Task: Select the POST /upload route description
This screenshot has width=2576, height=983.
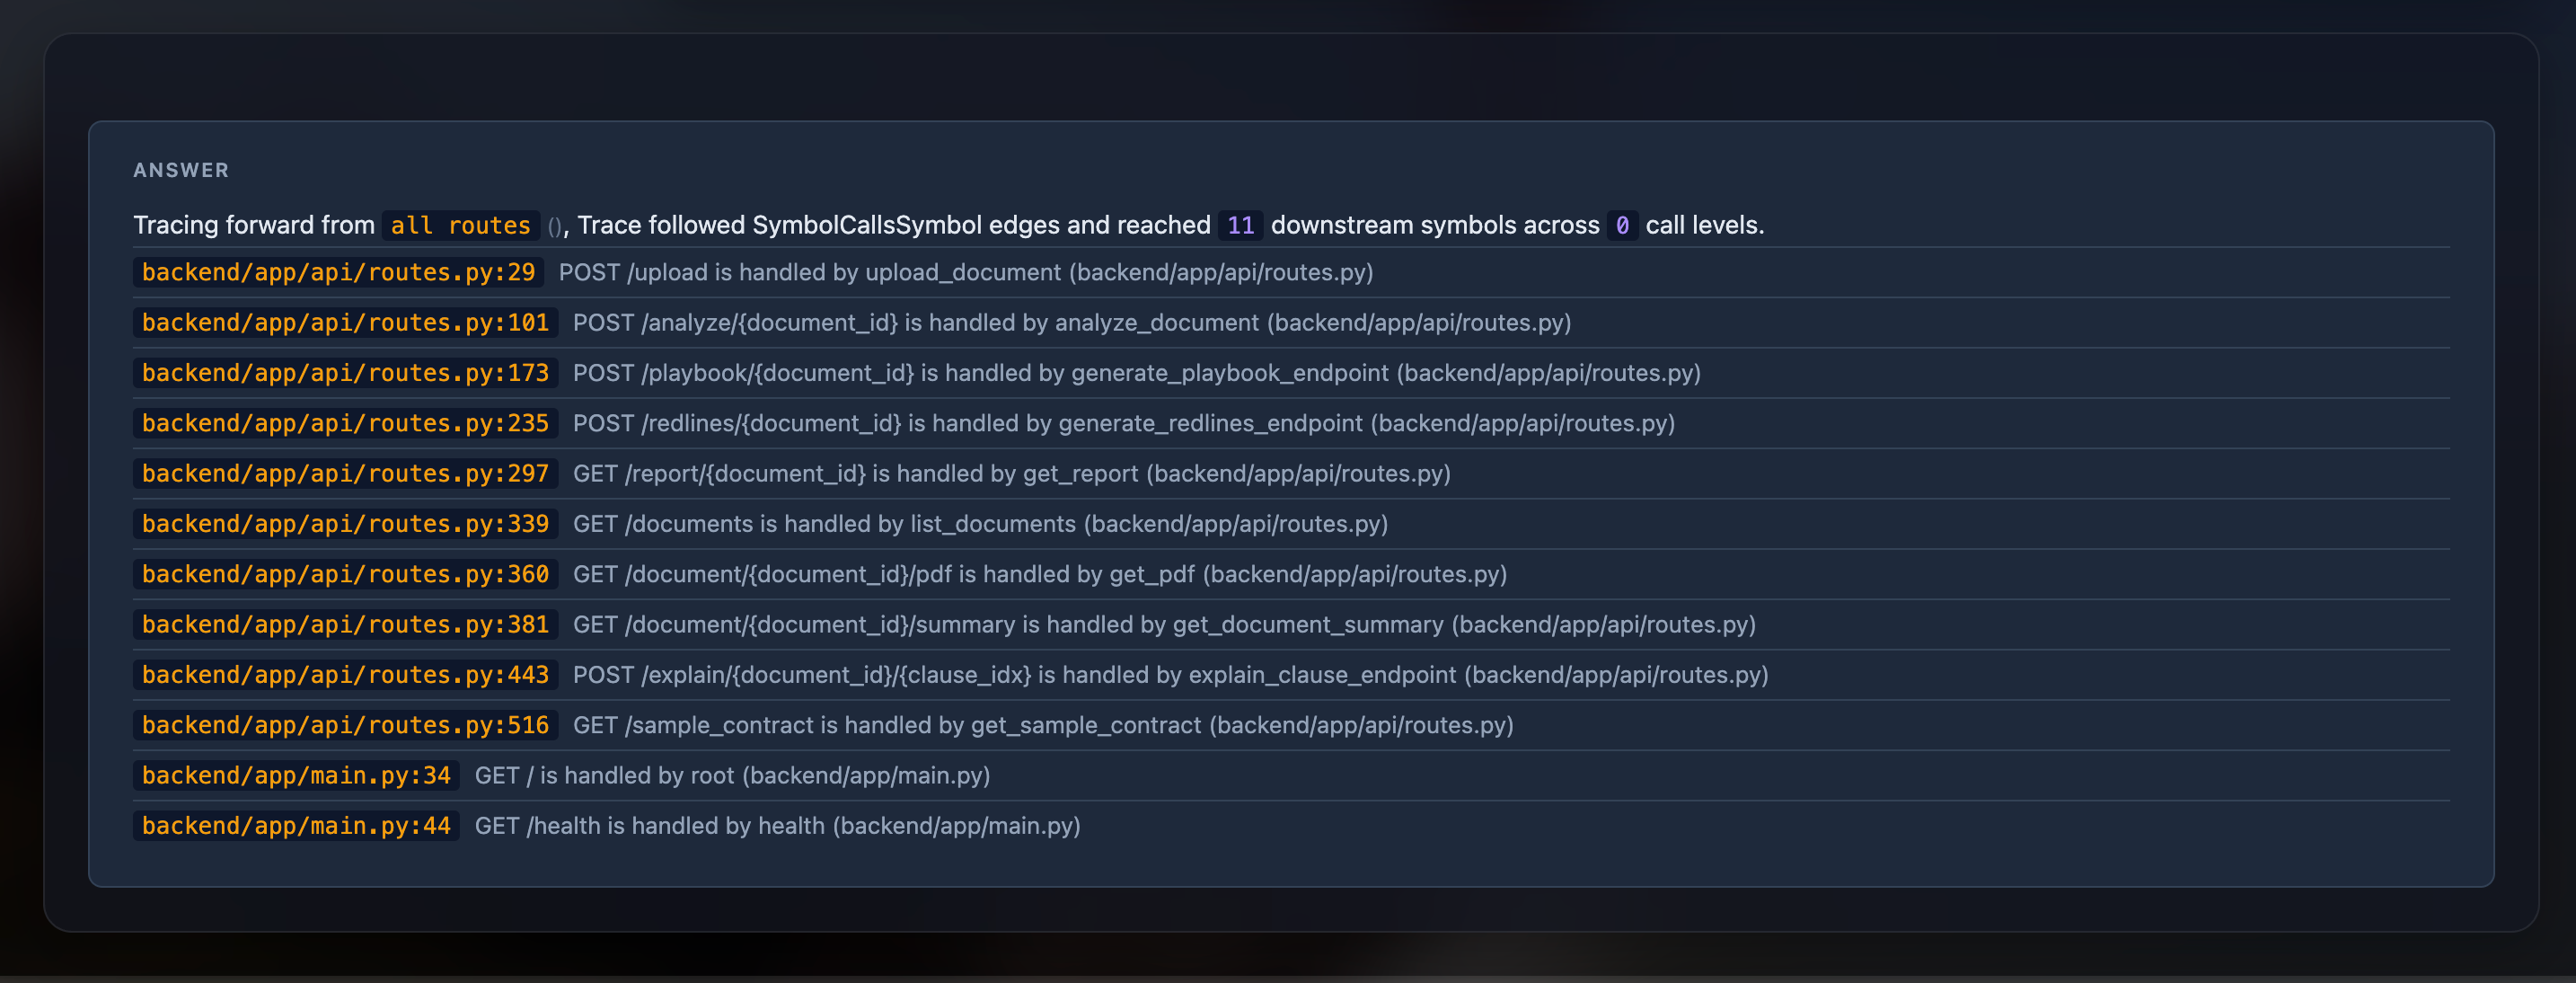Action: point(966,272)
